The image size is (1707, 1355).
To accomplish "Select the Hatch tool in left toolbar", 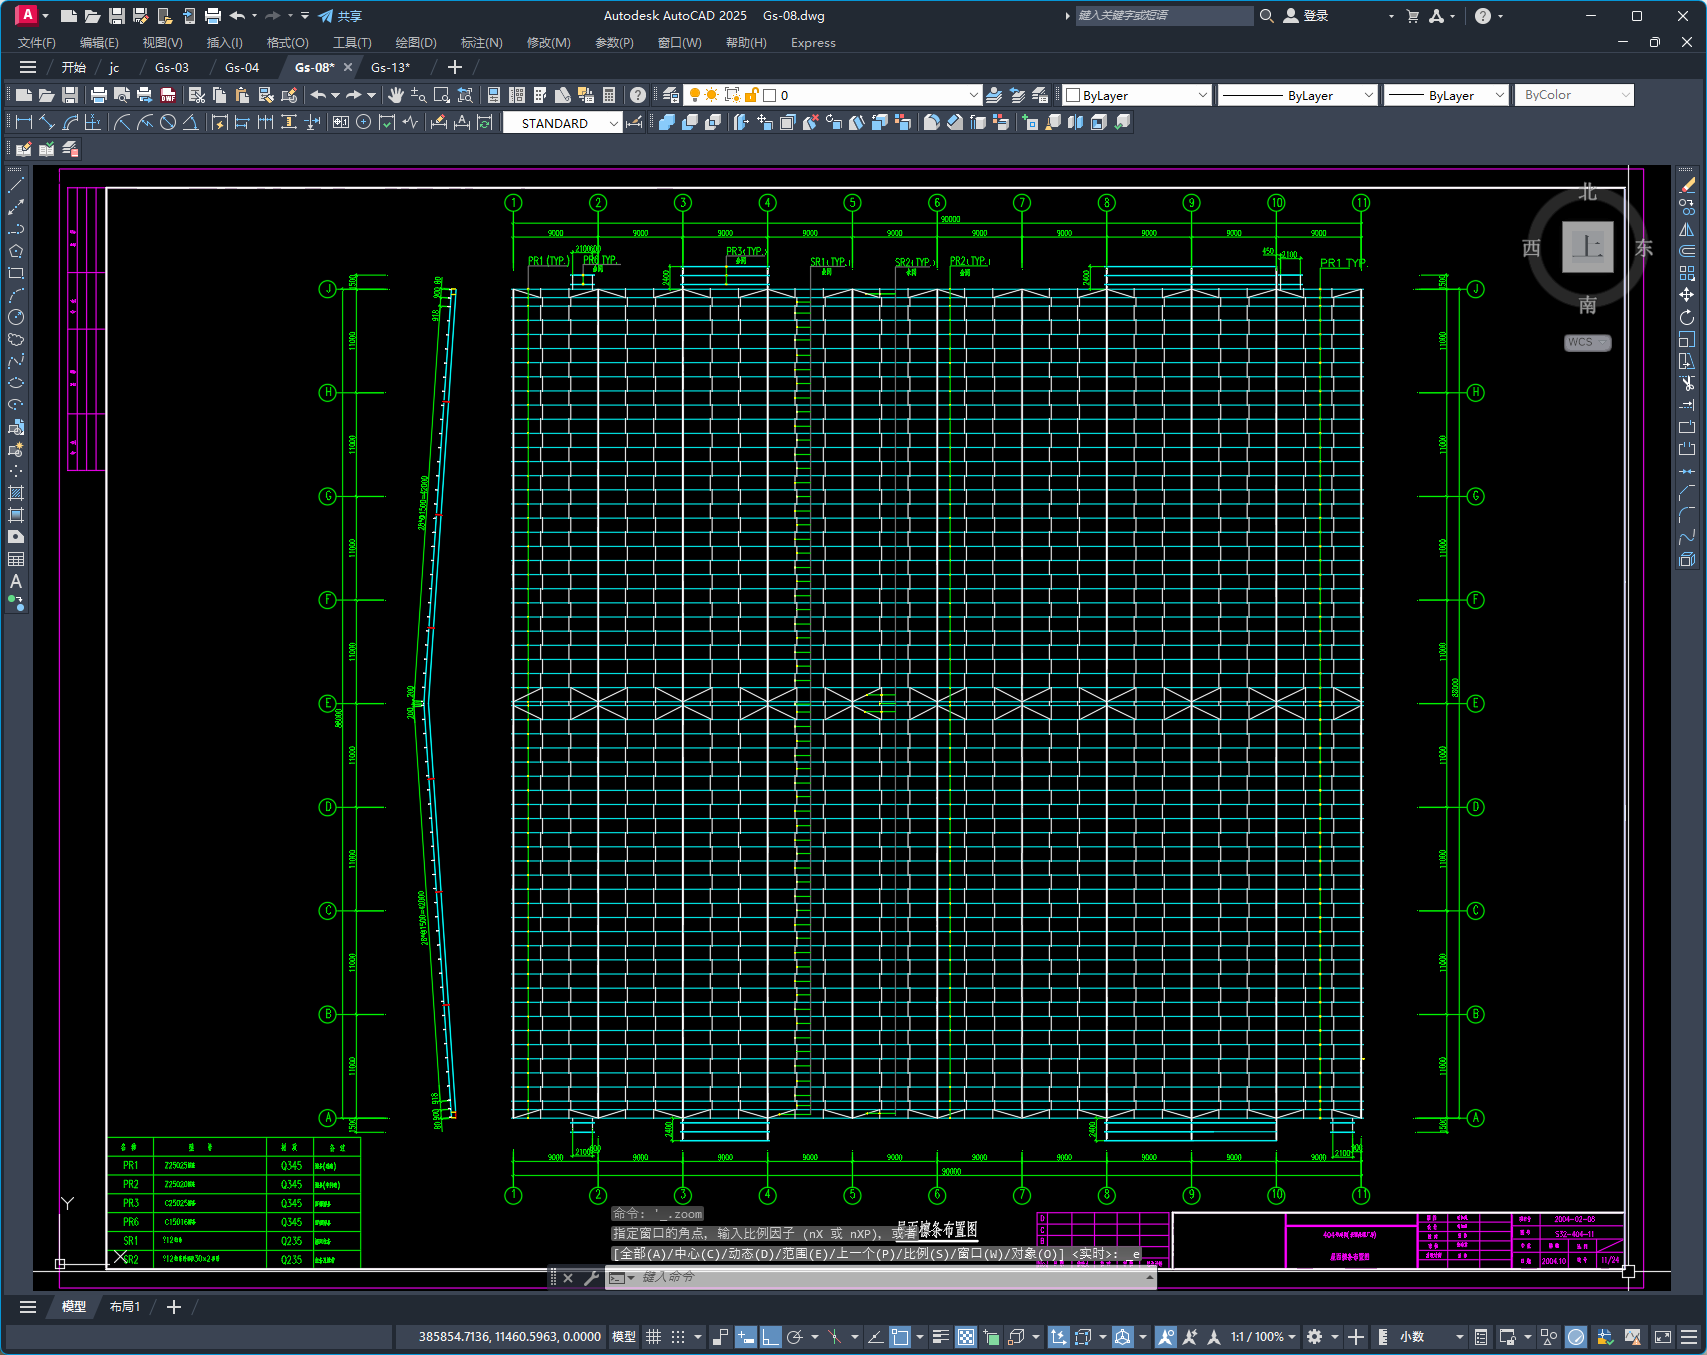I will tap(16, 493).
